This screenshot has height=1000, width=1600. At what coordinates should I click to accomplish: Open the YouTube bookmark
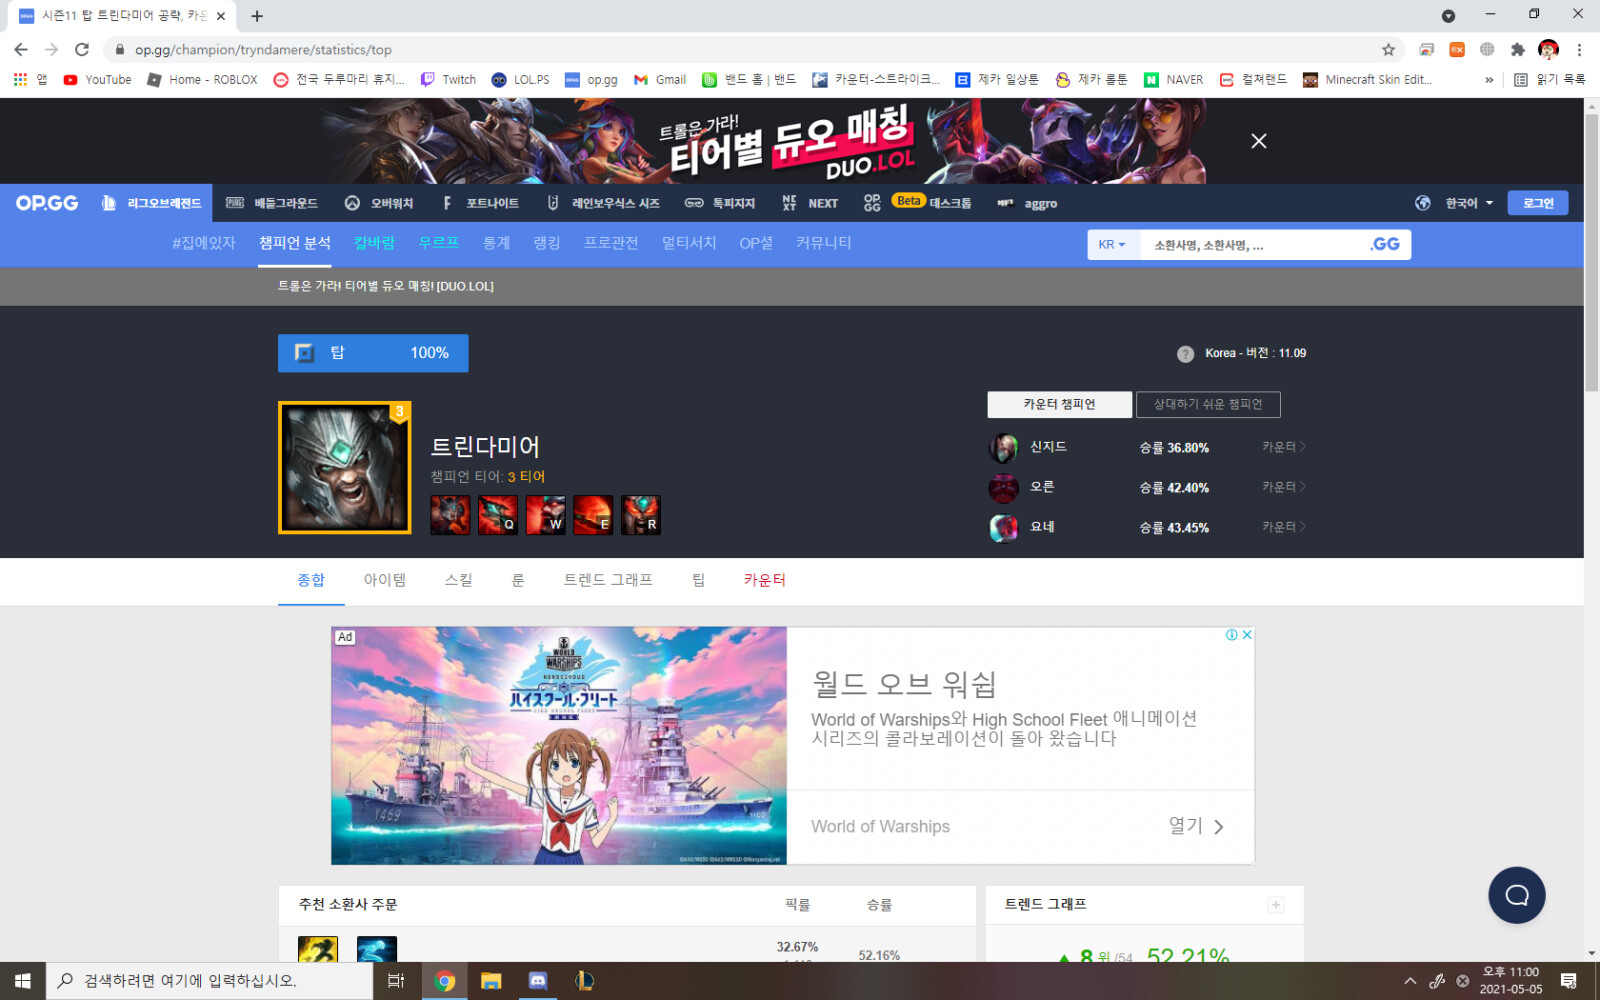tap(97, 80)
